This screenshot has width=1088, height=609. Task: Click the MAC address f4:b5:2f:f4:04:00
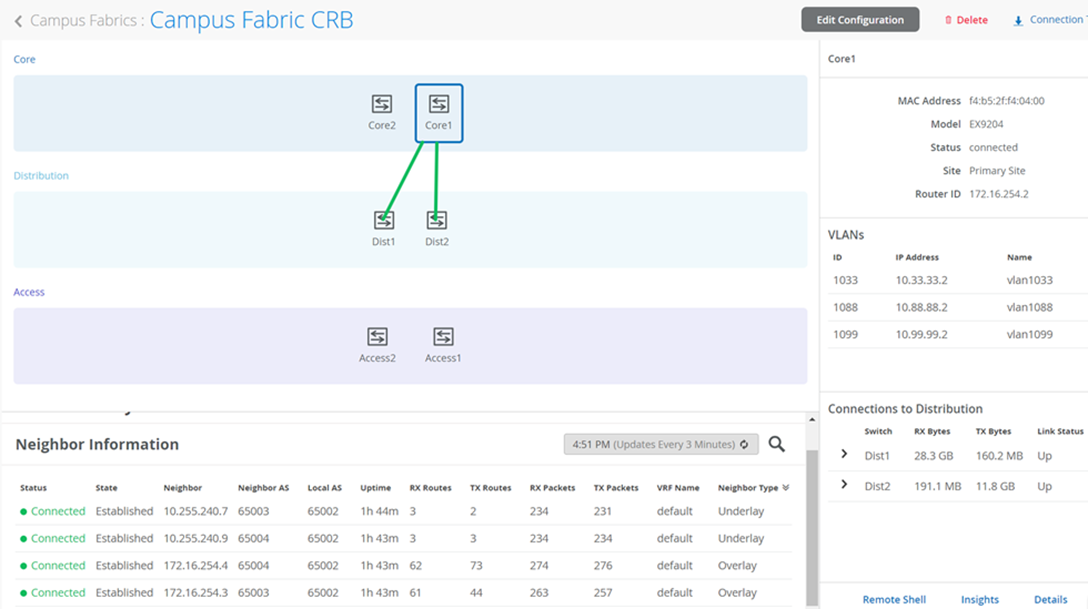pyautogui.click(x=1007, y=101)
